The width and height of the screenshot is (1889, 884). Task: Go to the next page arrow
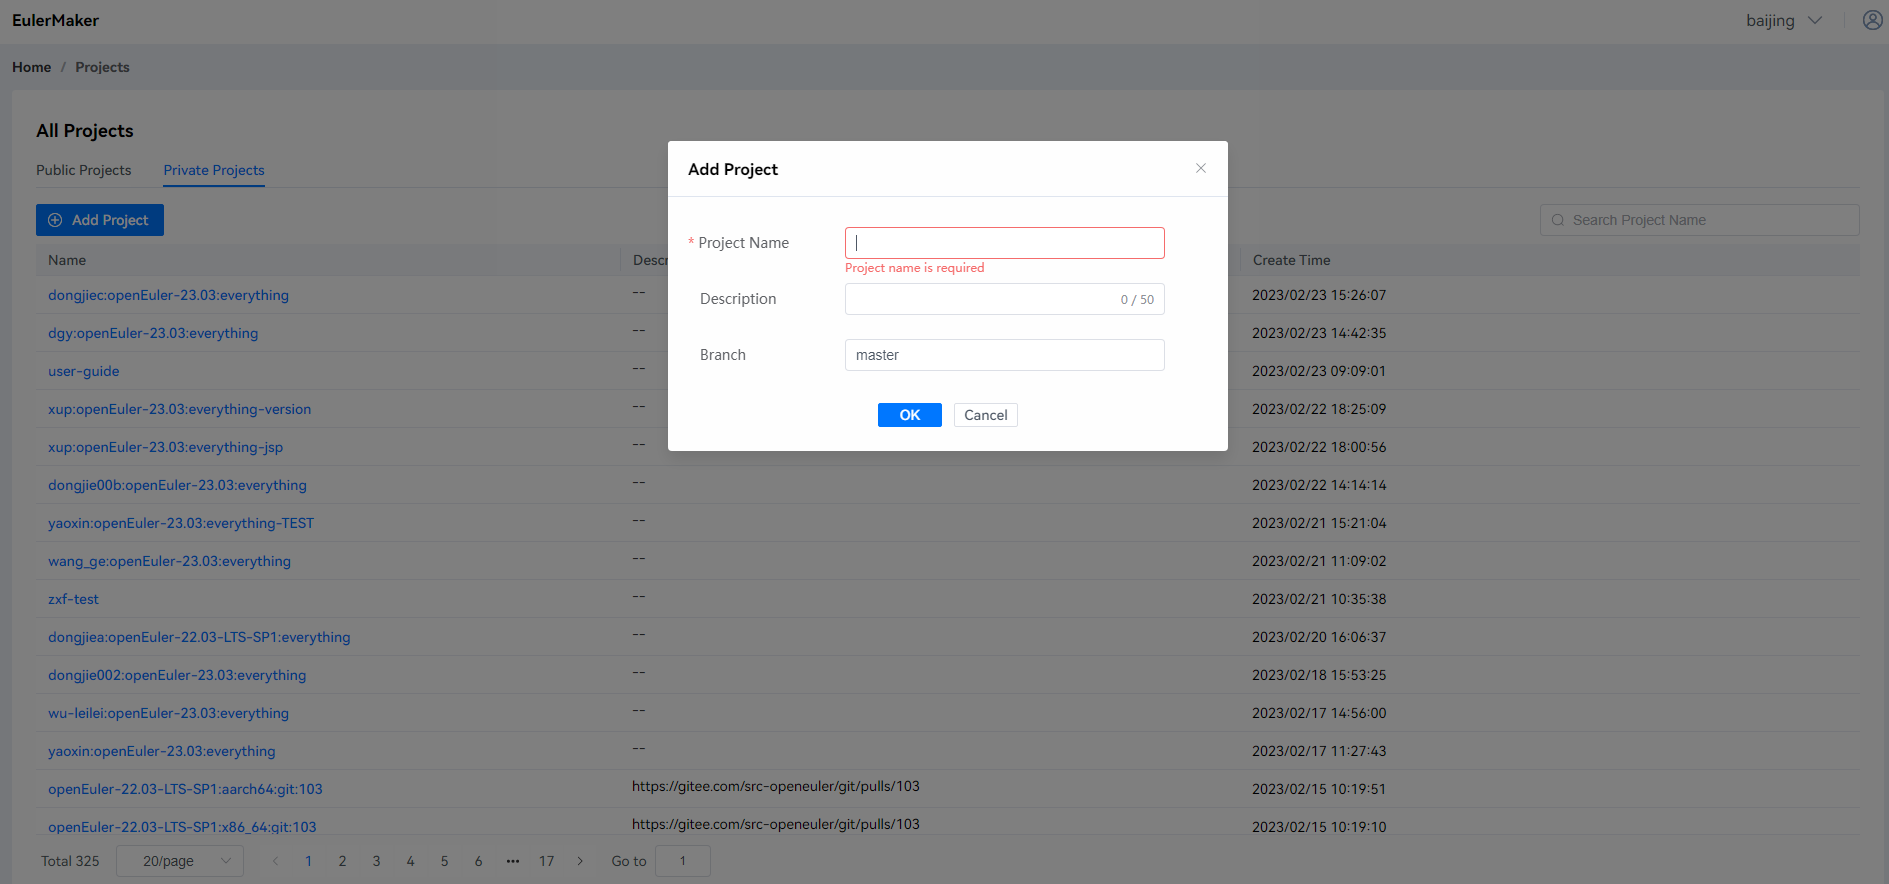(x=580, y=861)
